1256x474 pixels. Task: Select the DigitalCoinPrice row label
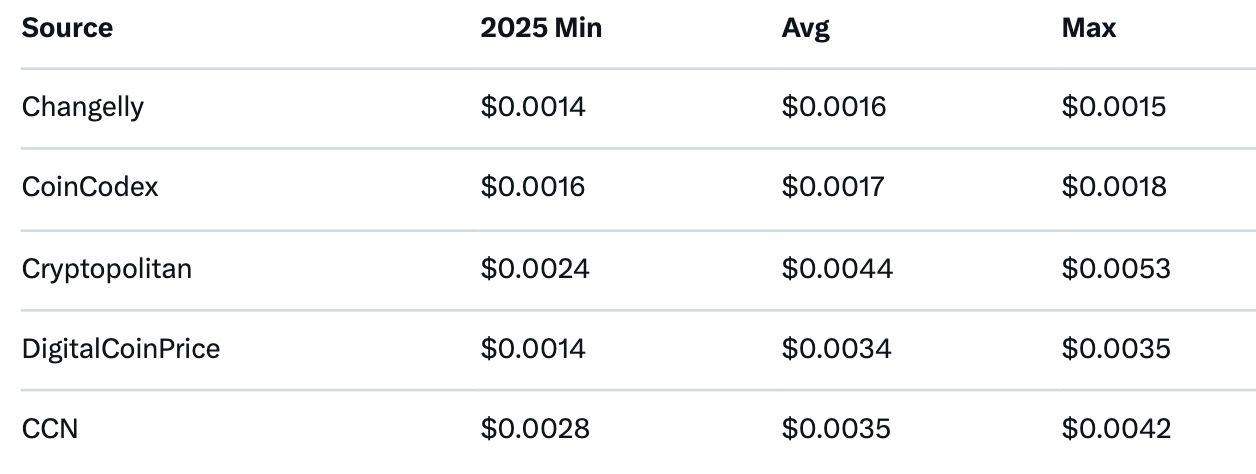pos(121,348)
